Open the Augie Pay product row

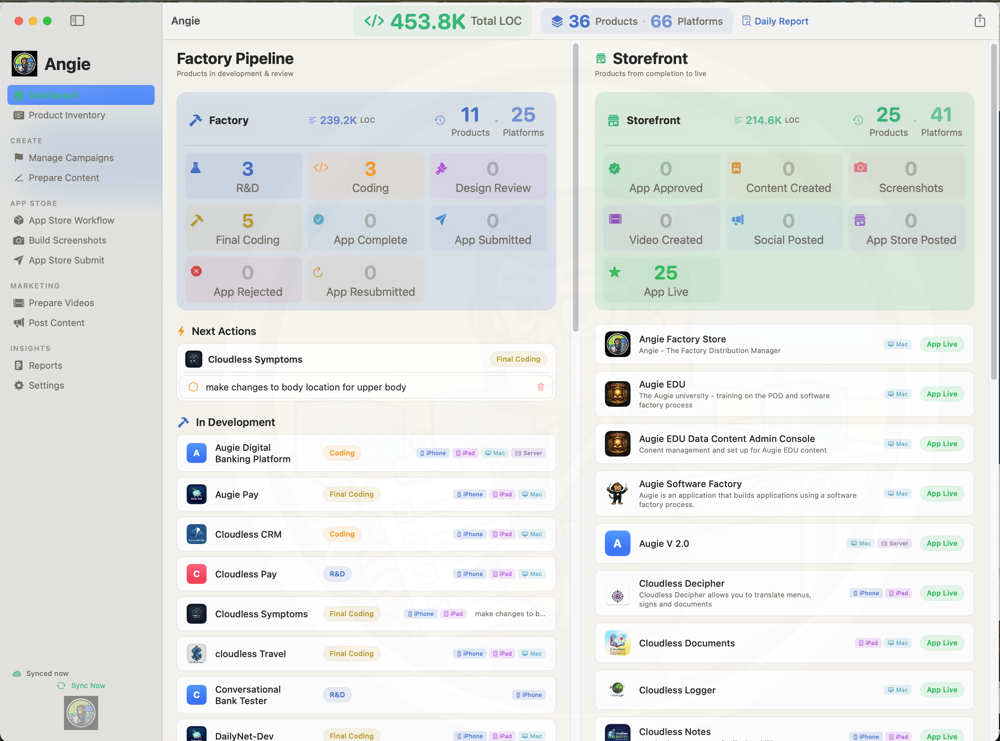click(x=366, y=494)
